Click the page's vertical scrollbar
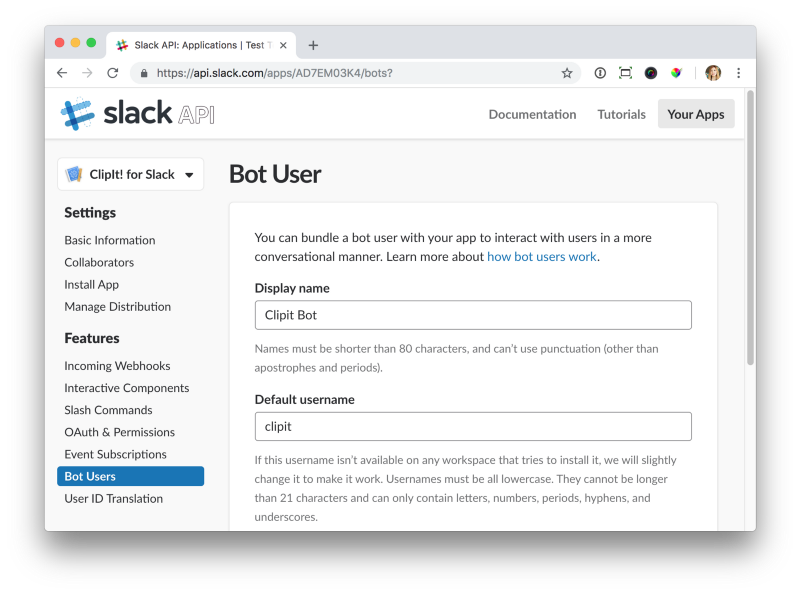Screen dimensions: 800x594 (x=750, y=250)
